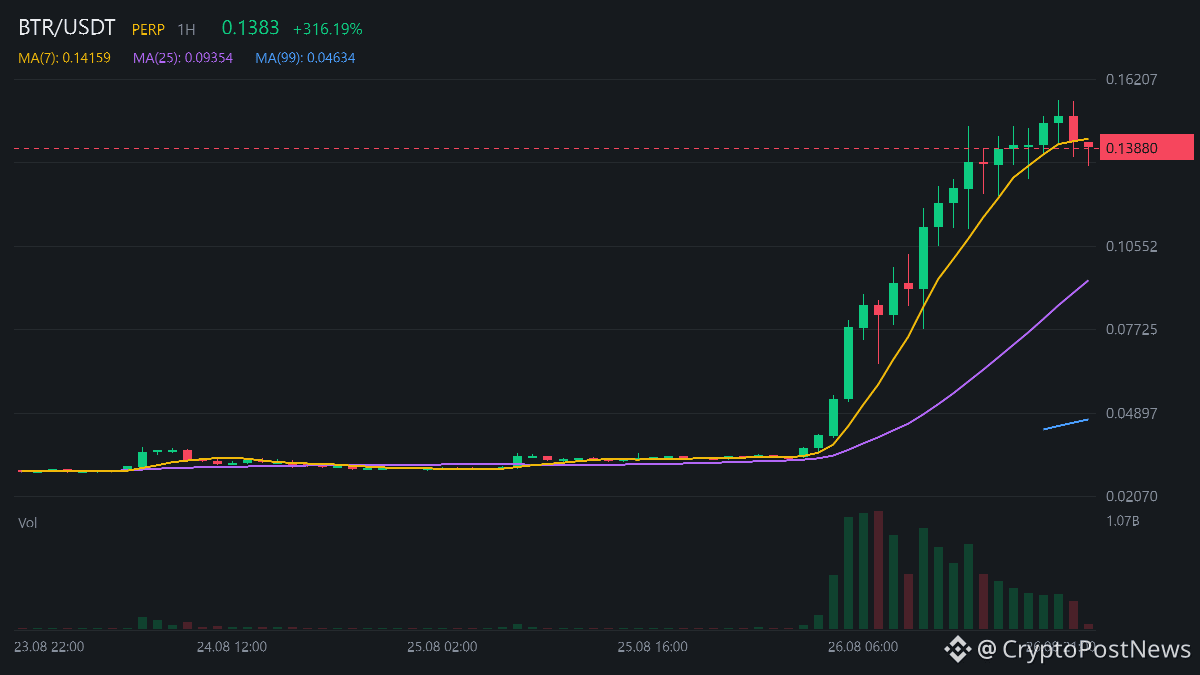Click the 25.08 02:00 time label
1200x675 pixels.
tap(442, 647)
